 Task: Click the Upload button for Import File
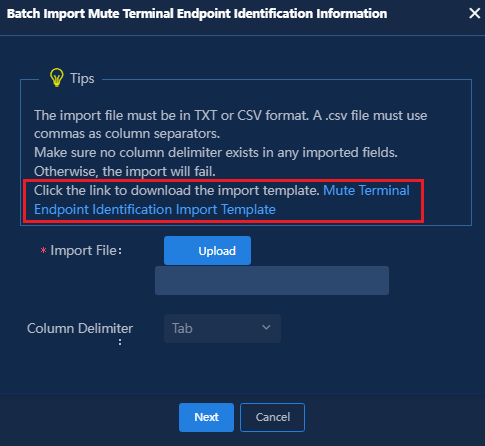coord(207,251)
